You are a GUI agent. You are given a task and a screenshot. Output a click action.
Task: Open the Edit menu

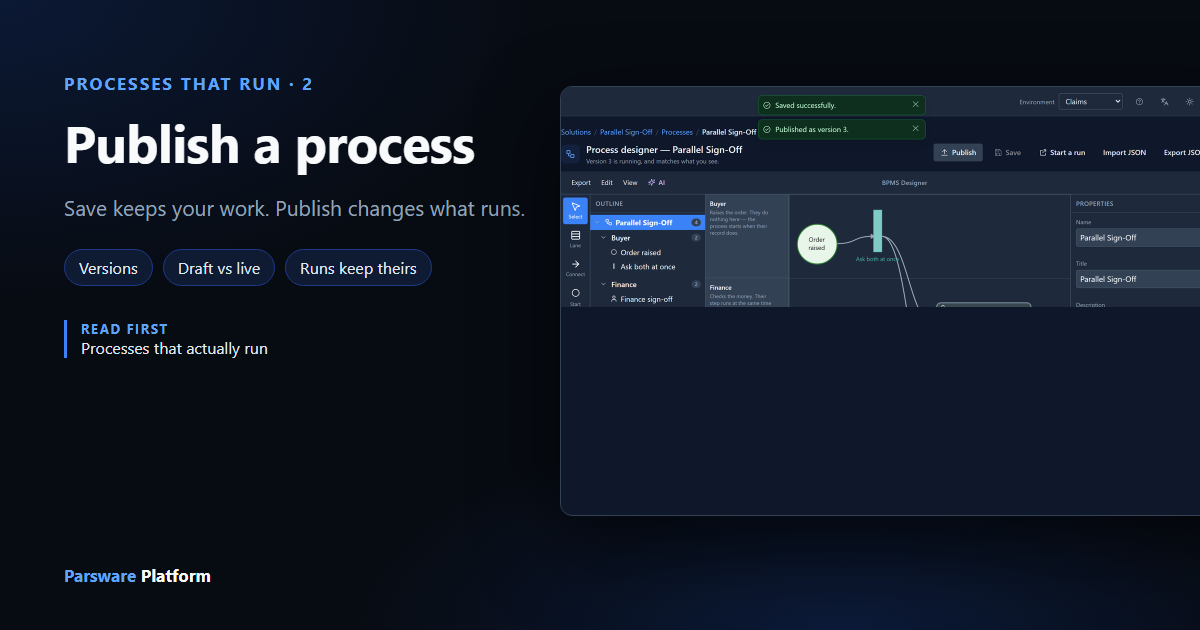pyautogui.click(x=607, y=183)
